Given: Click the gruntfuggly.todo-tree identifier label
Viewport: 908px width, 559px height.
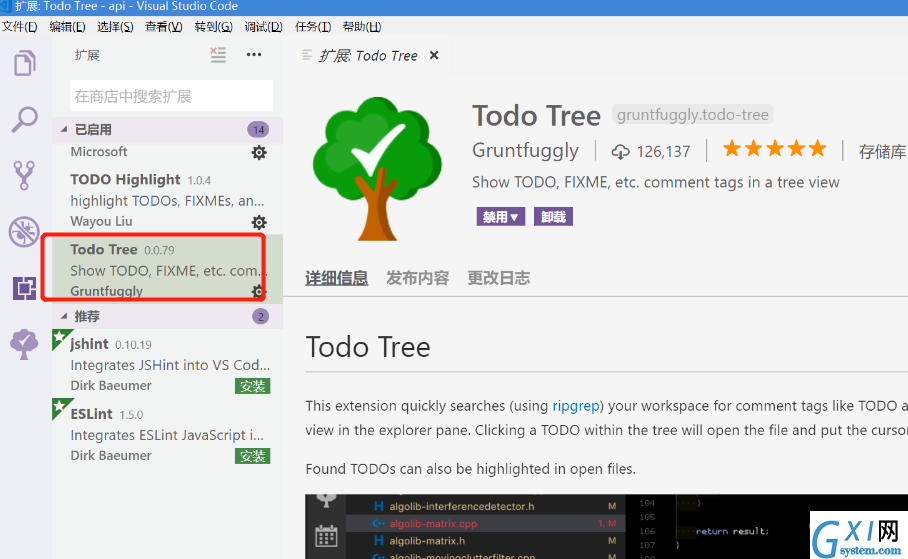Looking at the screenshot, I should [693, 115].
